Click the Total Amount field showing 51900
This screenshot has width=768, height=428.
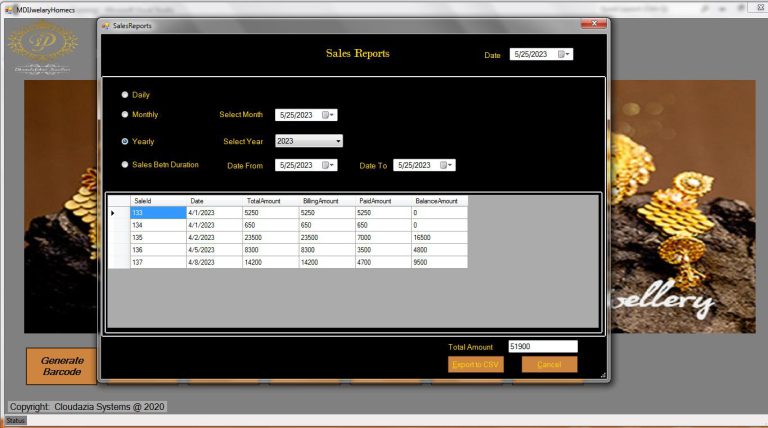pos(543,347)
